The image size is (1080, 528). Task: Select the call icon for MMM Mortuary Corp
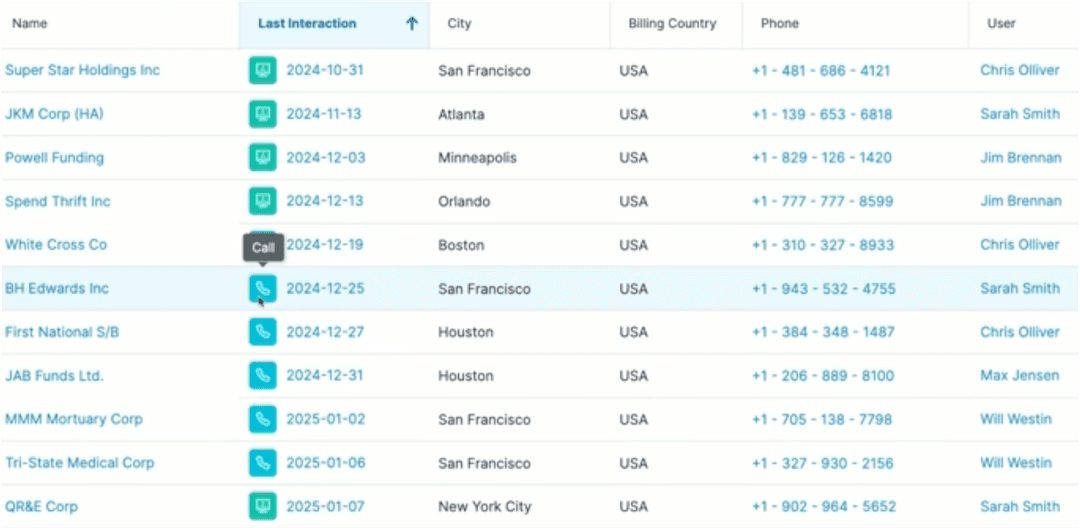click(262, 420)
